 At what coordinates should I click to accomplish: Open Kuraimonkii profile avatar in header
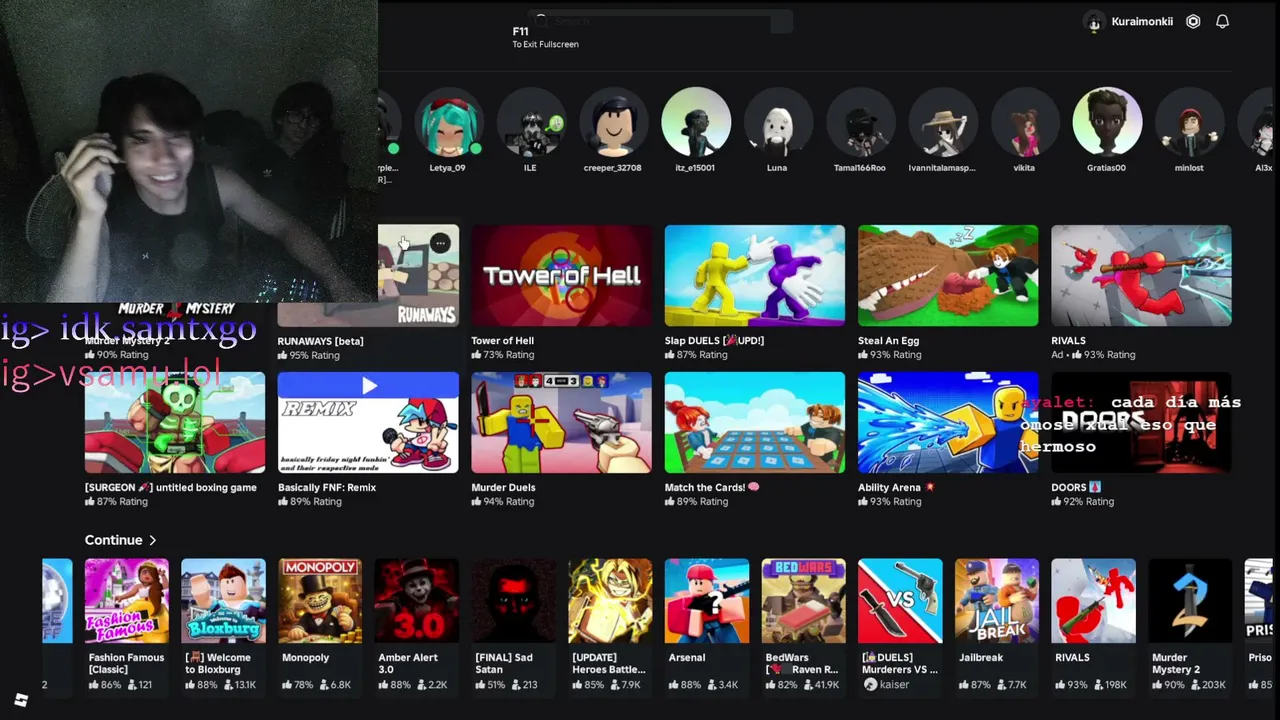pyautogui.click(x=1094, y=22)
